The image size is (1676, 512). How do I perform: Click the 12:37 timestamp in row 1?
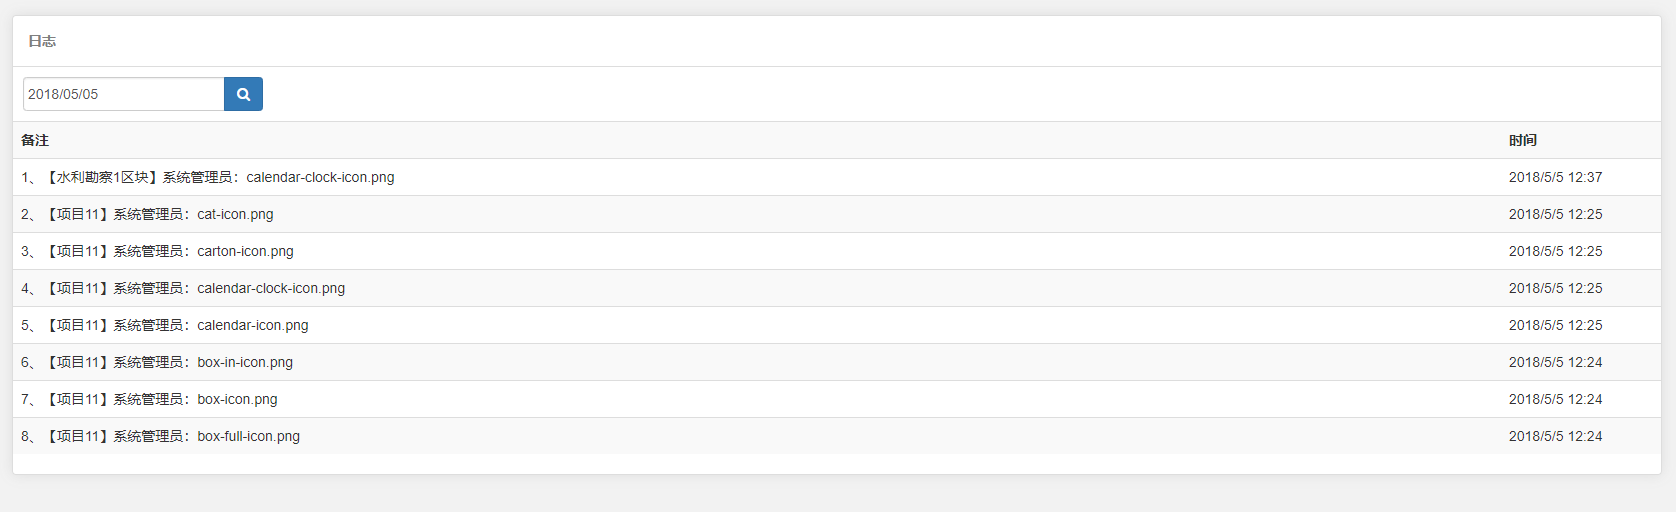(x=1555, y=177)
